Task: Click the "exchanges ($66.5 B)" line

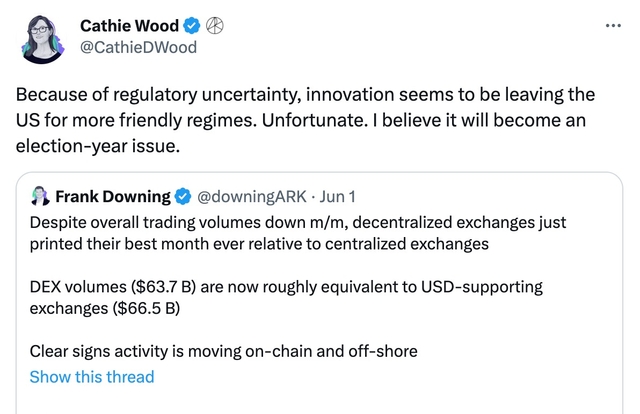Action: click(105, 308)
